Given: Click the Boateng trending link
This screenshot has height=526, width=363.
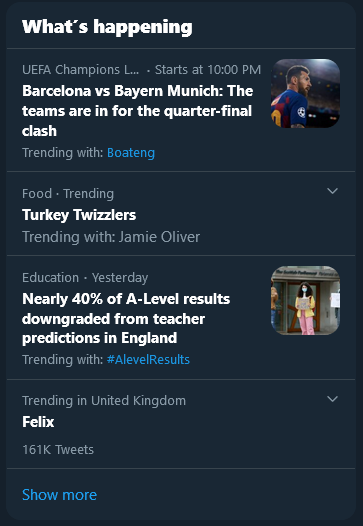Looking at the screenshot, I should point(131,153).
